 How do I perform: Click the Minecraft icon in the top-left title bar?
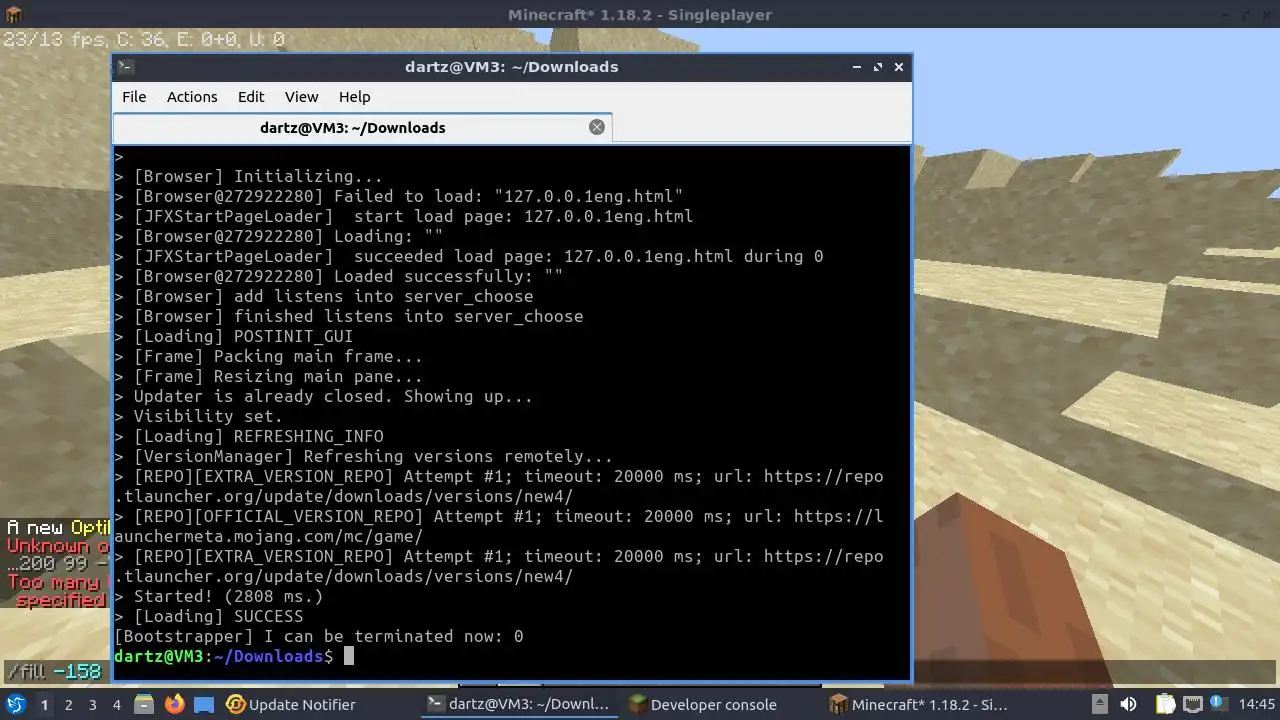click(x=13, y=14)
